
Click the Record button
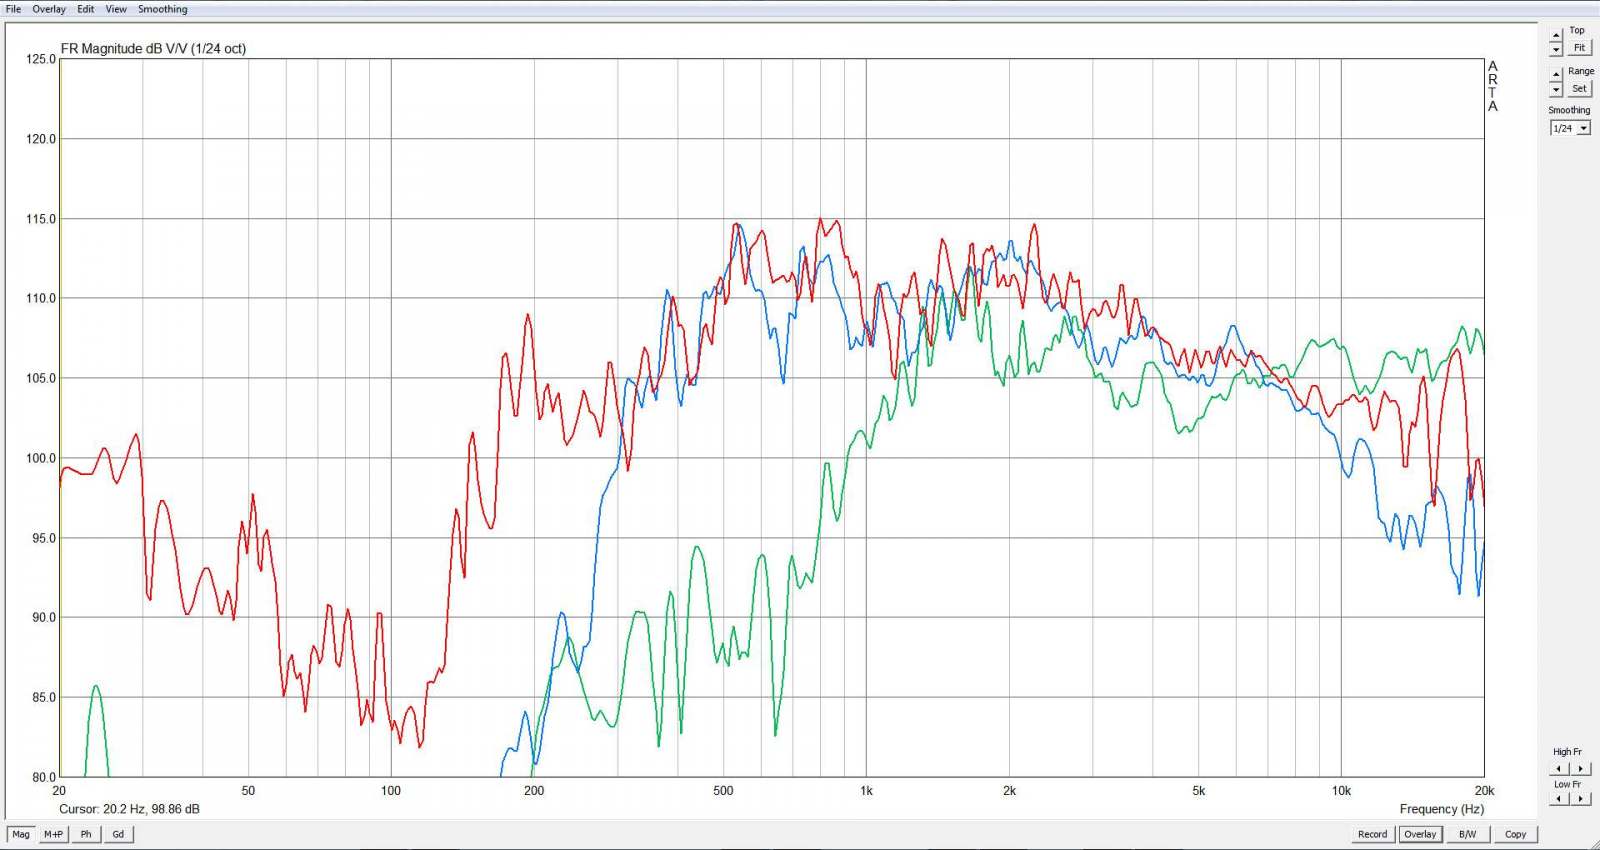(1372, 834)
